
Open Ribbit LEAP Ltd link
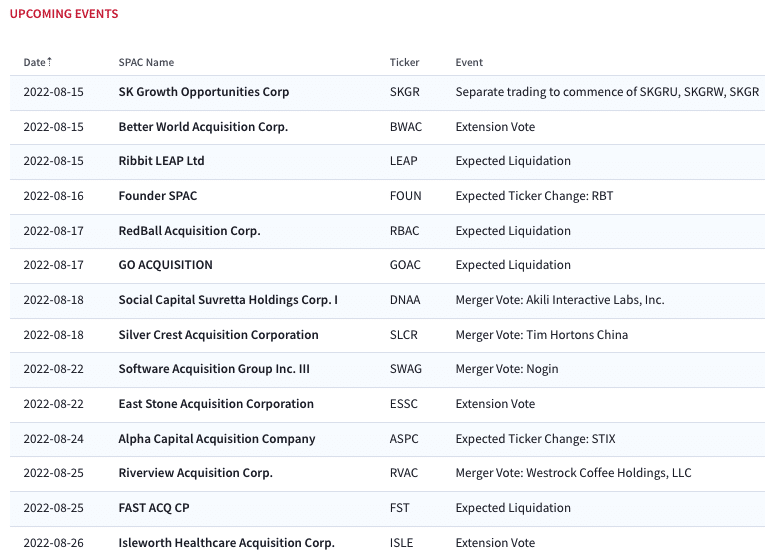[x=161, y=161]
